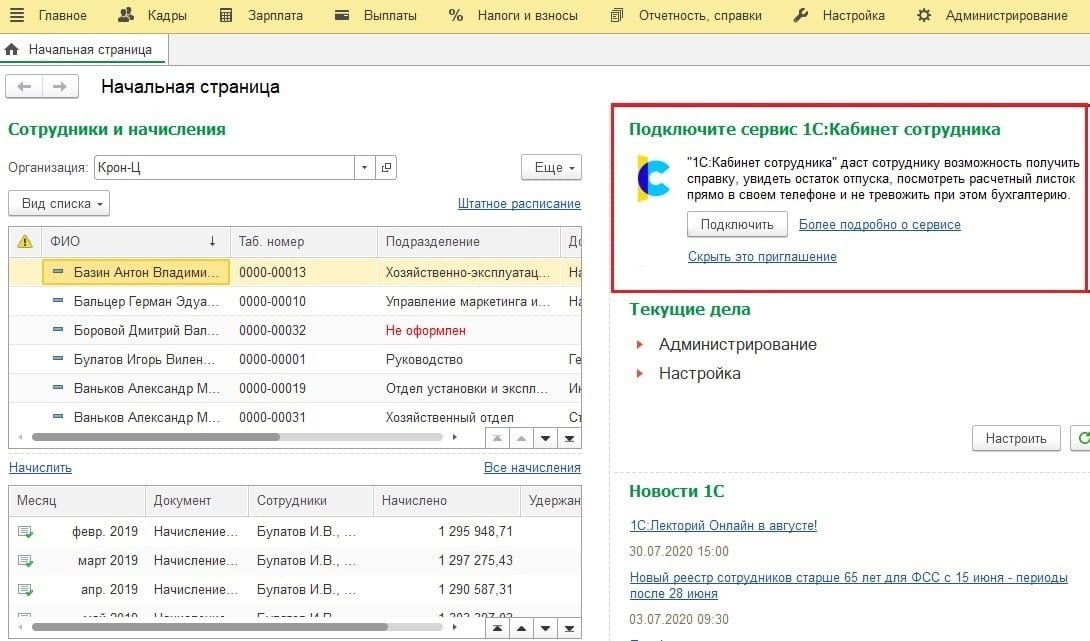1090x641 pixels.
Task: Click the employees list horizontal scrollbar
Action: pyautogui.click(x=155, y=437)
